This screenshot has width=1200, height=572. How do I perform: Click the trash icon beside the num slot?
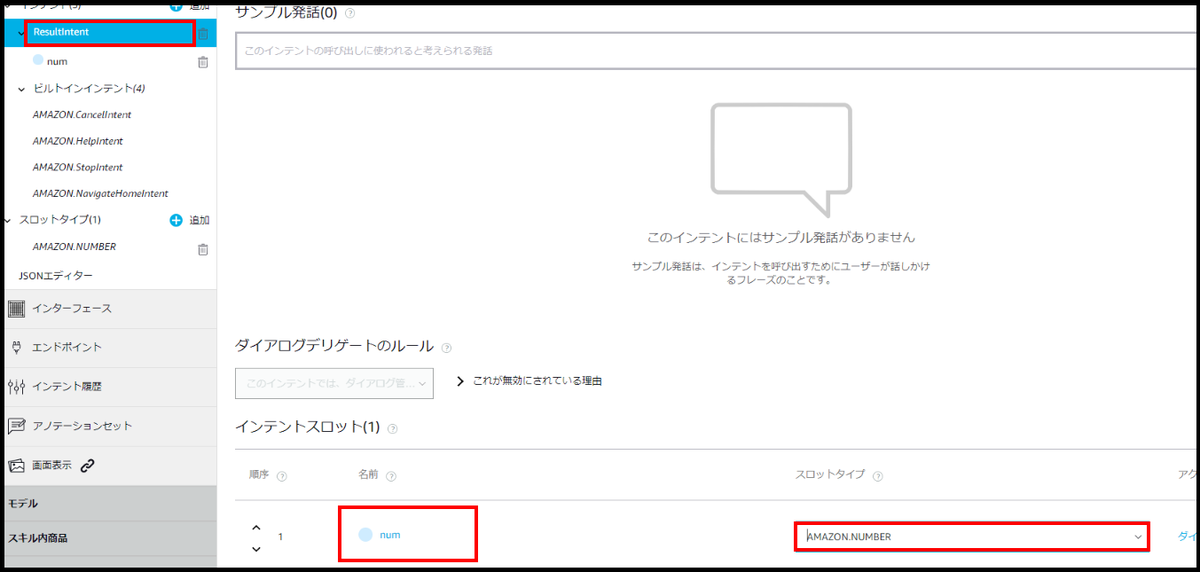[x=203, y=62]
